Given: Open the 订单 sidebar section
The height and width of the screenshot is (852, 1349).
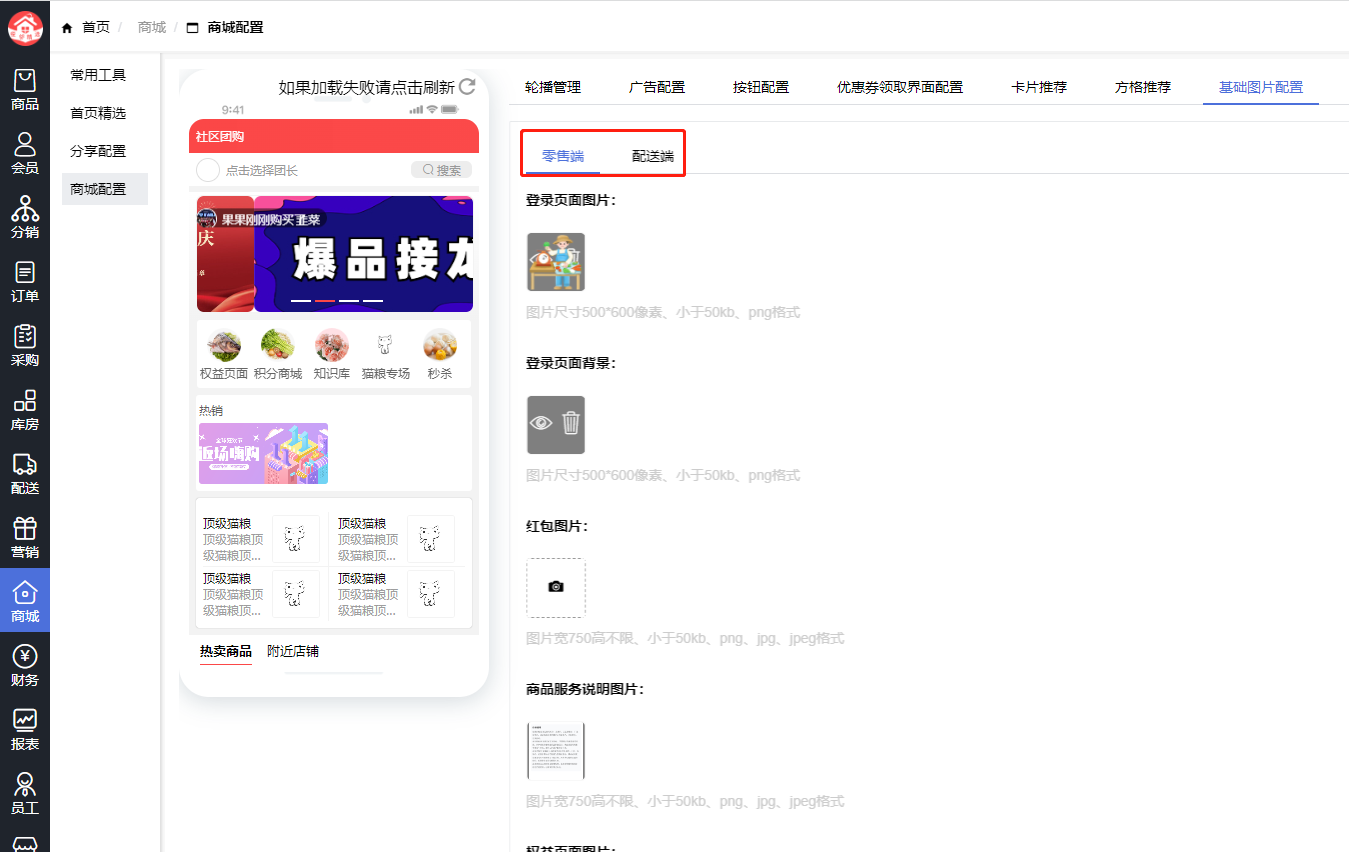Looking at the screenshot, I should point(25,282).
